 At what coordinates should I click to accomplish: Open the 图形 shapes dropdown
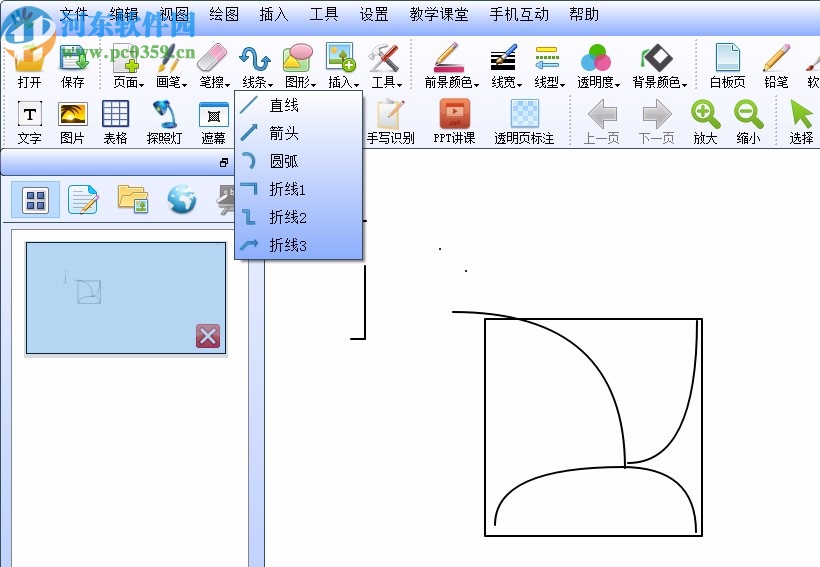coord(300,66)
